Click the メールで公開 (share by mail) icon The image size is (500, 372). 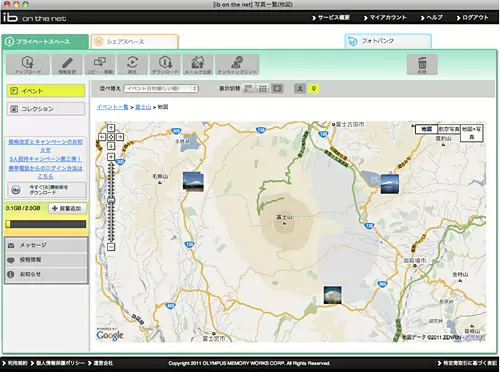[198, 65]
